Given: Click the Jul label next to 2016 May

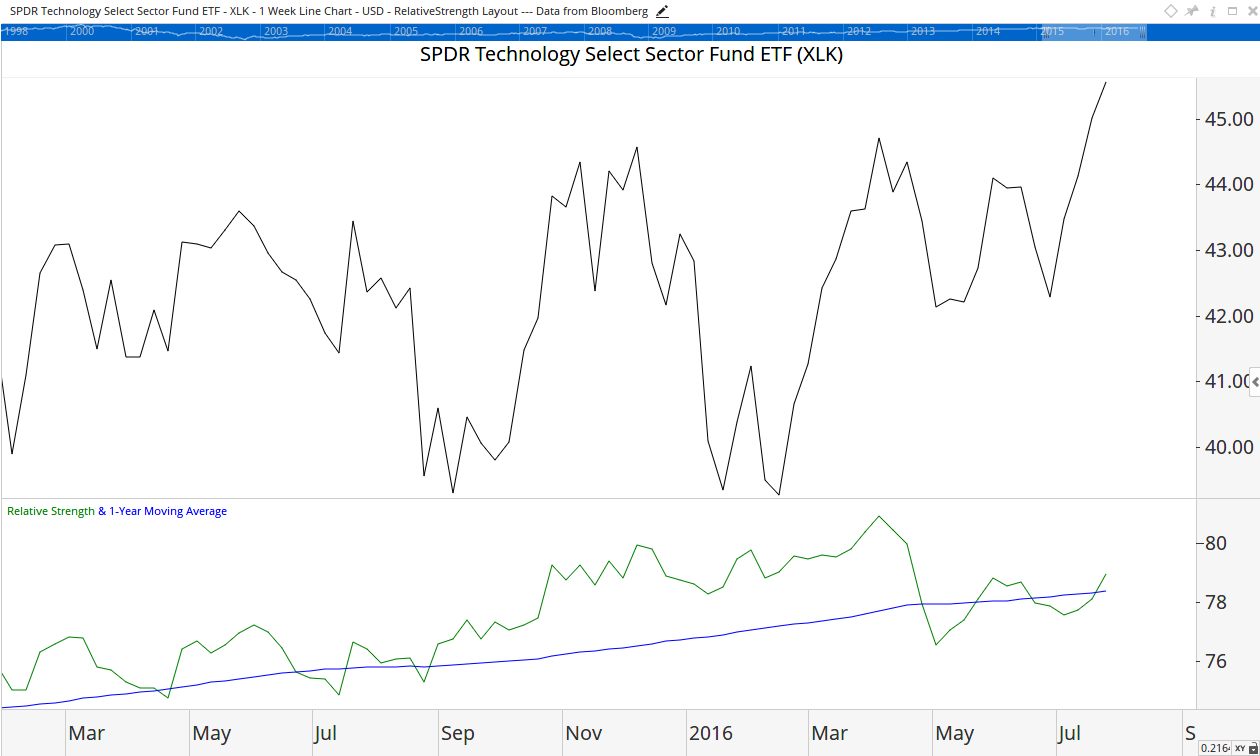Looking at the screenshot, I should (x=1069, y=733).
